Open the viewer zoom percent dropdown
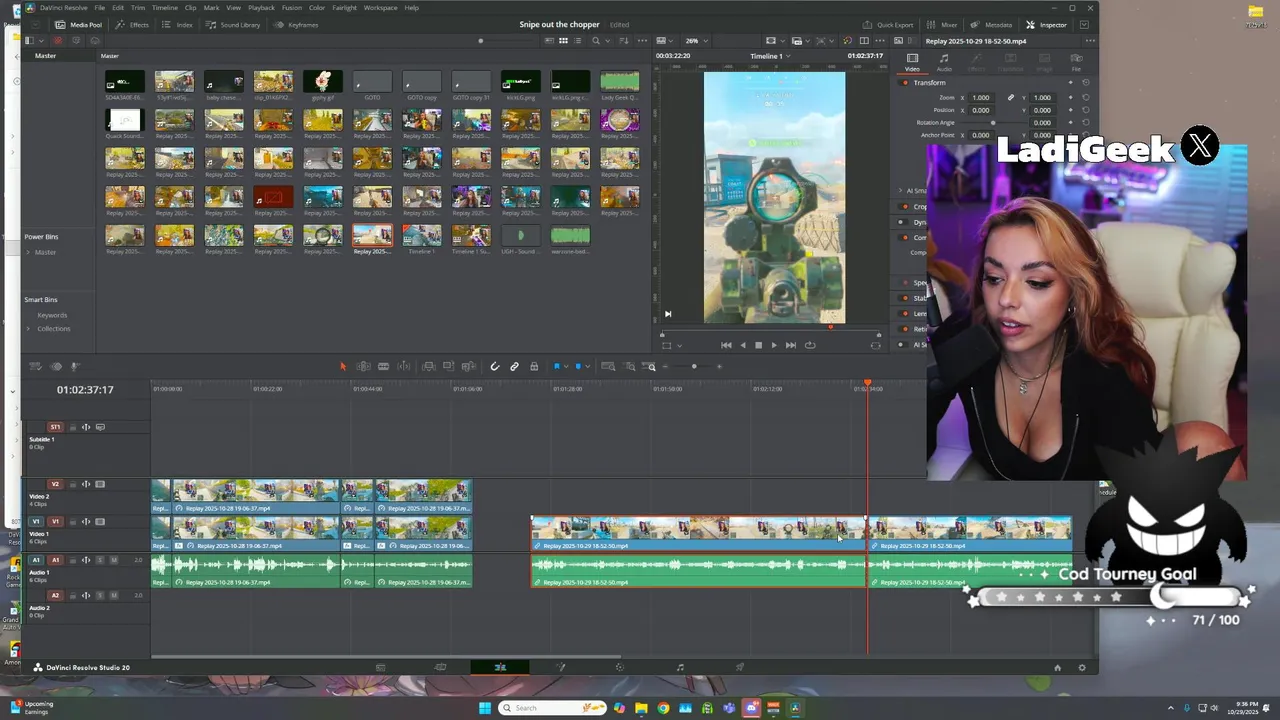 (x=695, y=41)
